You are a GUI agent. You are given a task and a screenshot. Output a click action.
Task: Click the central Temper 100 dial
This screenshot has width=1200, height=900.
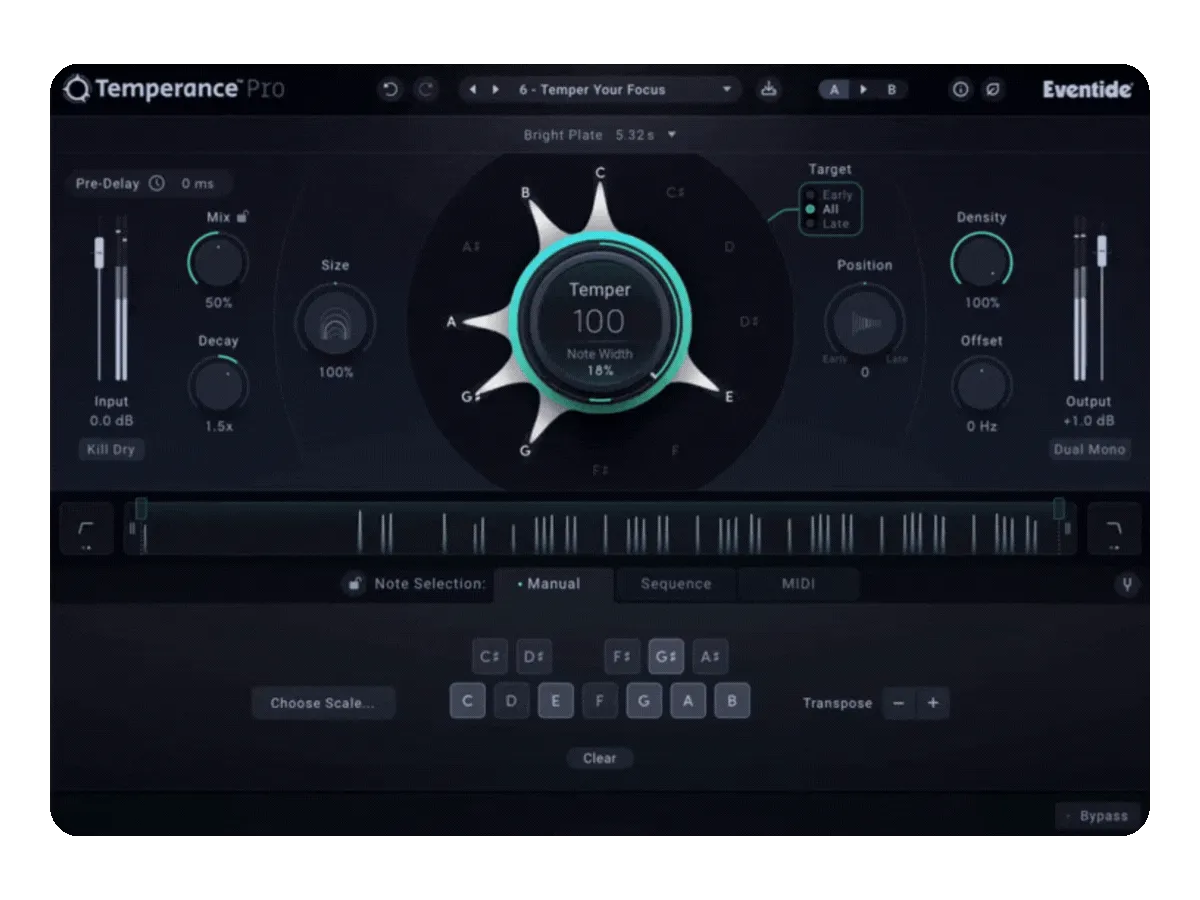pyautogui.click(x=600, y=322)
